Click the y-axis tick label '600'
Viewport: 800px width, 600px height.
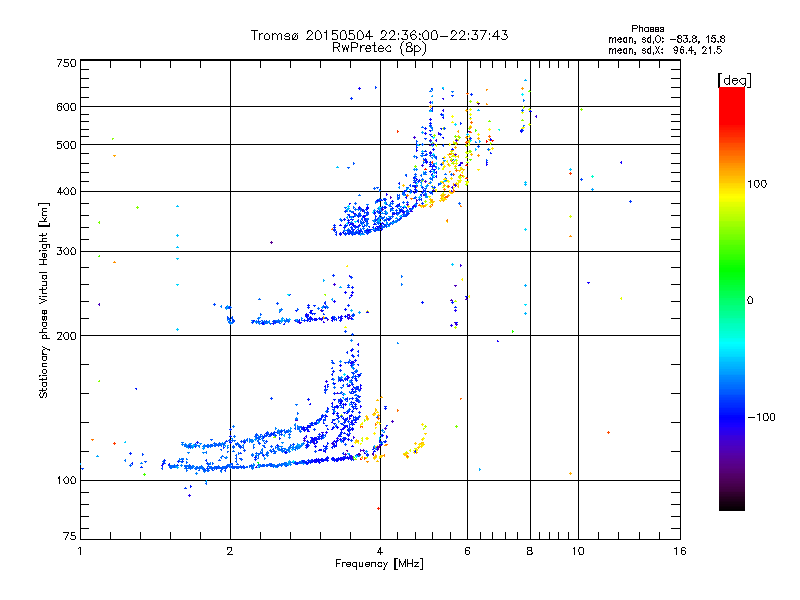[66, 107]
